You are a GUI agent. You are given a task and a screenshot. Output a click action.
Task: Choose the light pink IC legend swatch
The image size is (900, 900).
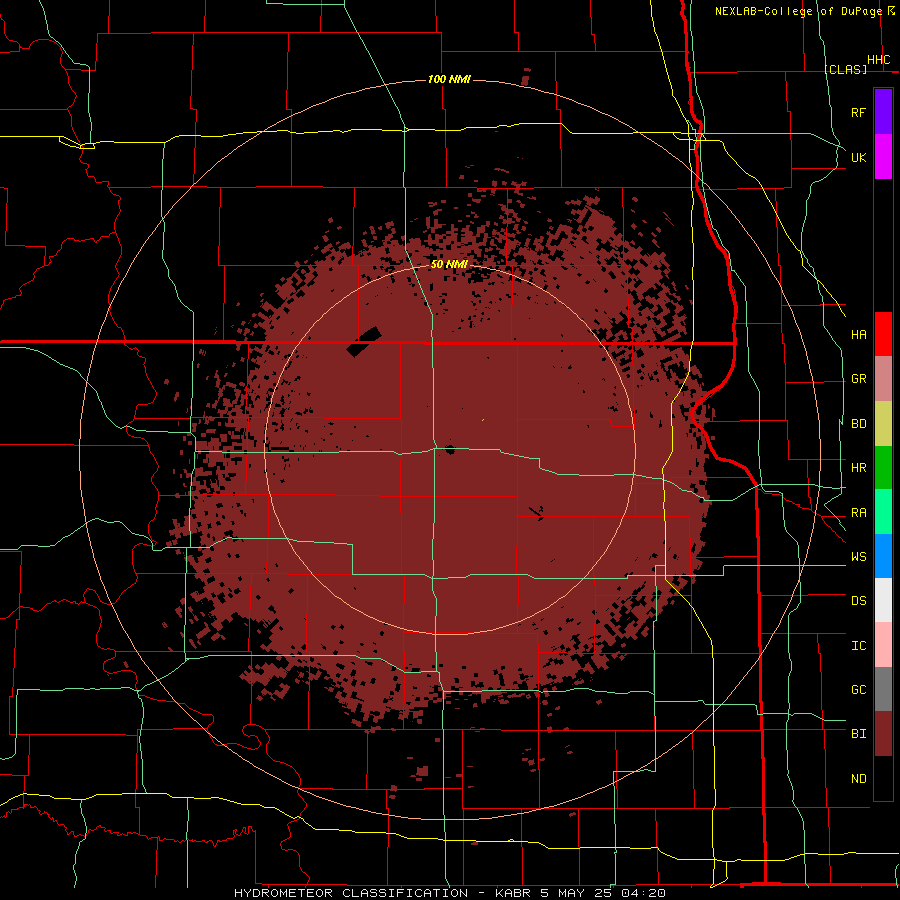(883, 645)
